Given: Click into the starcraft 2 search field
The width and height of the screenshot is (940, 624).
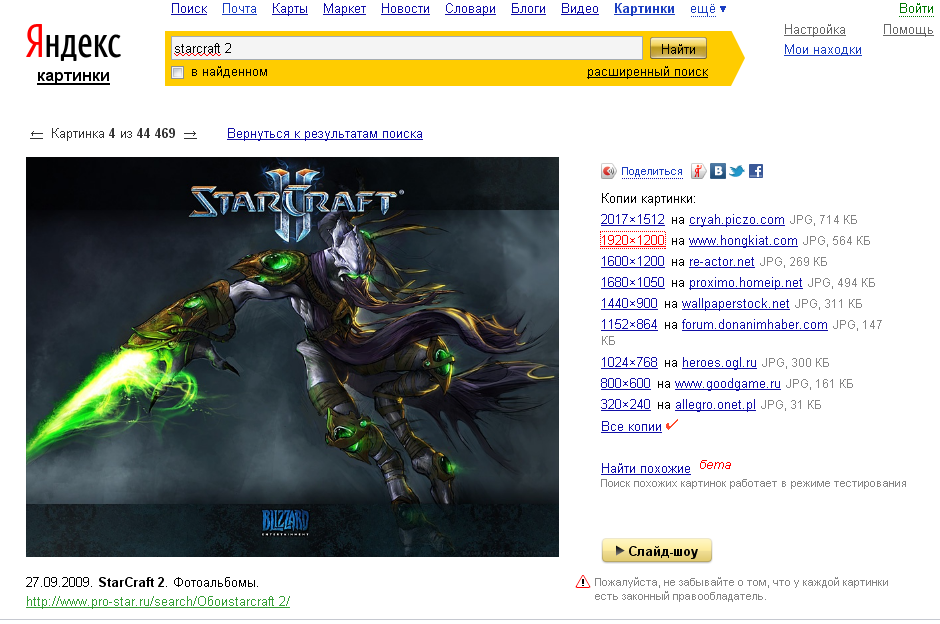Looking at the screenshot, I should coord(406,48).
